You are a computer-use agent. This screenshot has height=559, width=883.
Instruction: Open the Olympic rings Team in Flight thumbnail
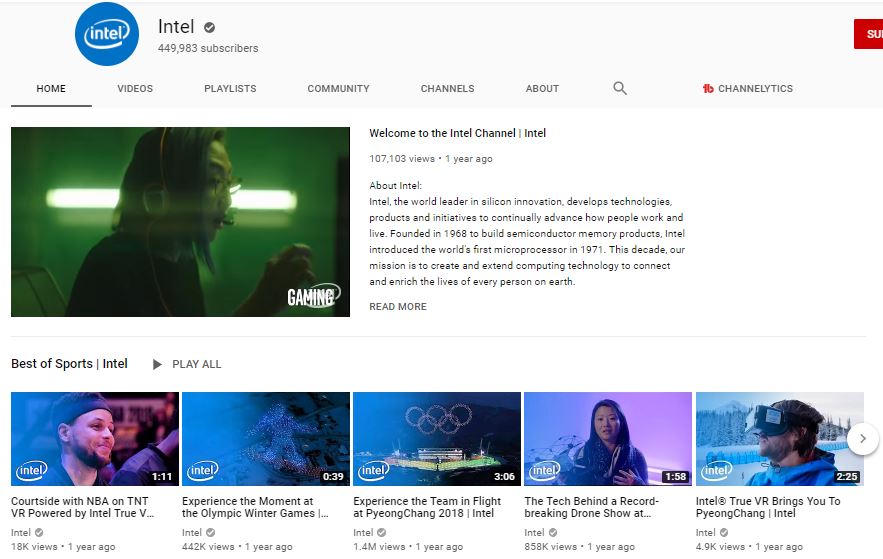tap(437, 439)
